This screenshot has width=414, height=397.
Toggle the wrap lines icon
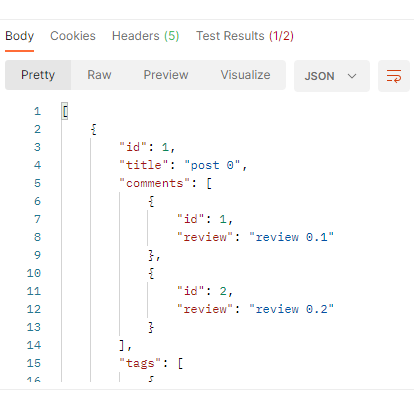click(394, 76)
